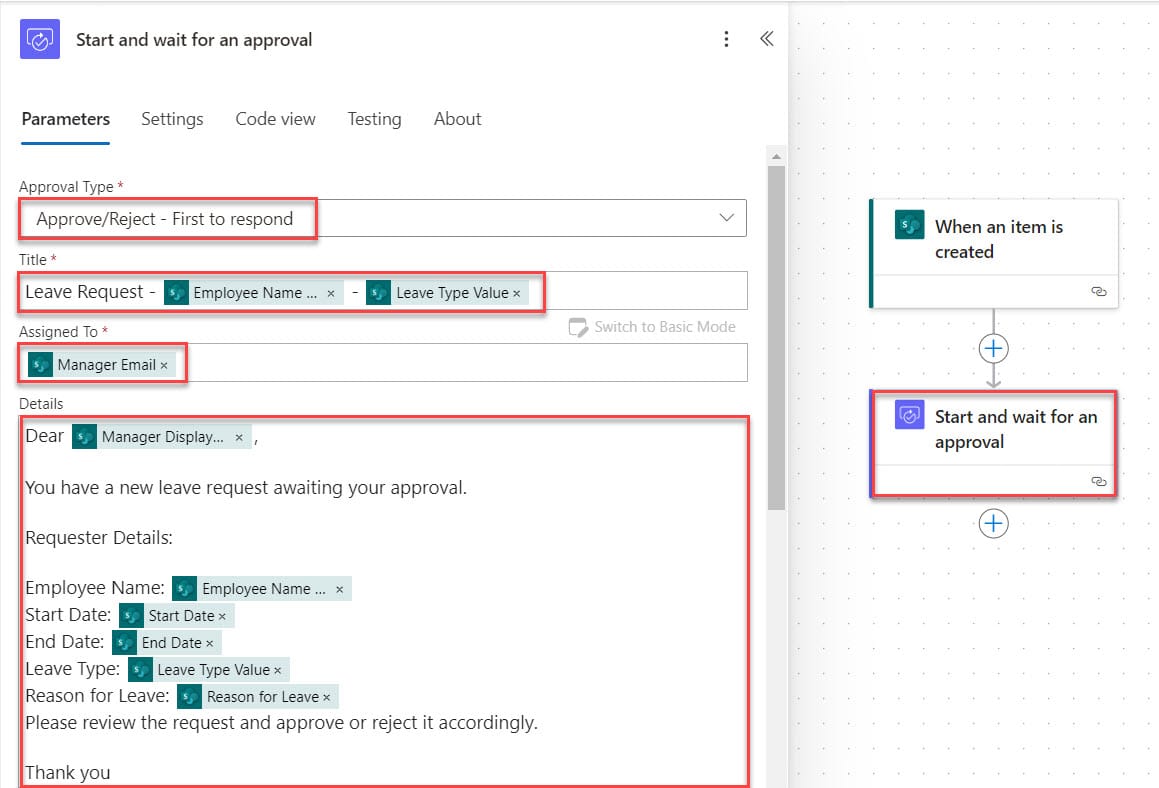This screenshot has width=1159, height=788.
Task: Switch to the Testing tab
Action: tap(374, 119)
